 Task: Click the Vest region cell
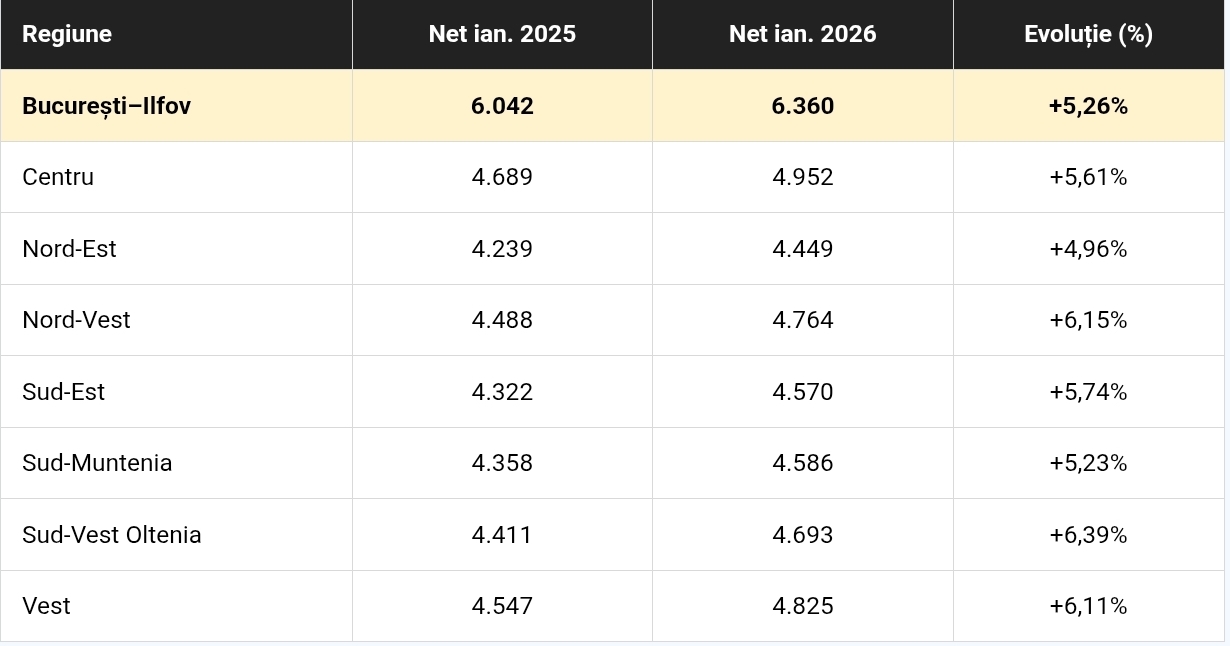point(46,606)
